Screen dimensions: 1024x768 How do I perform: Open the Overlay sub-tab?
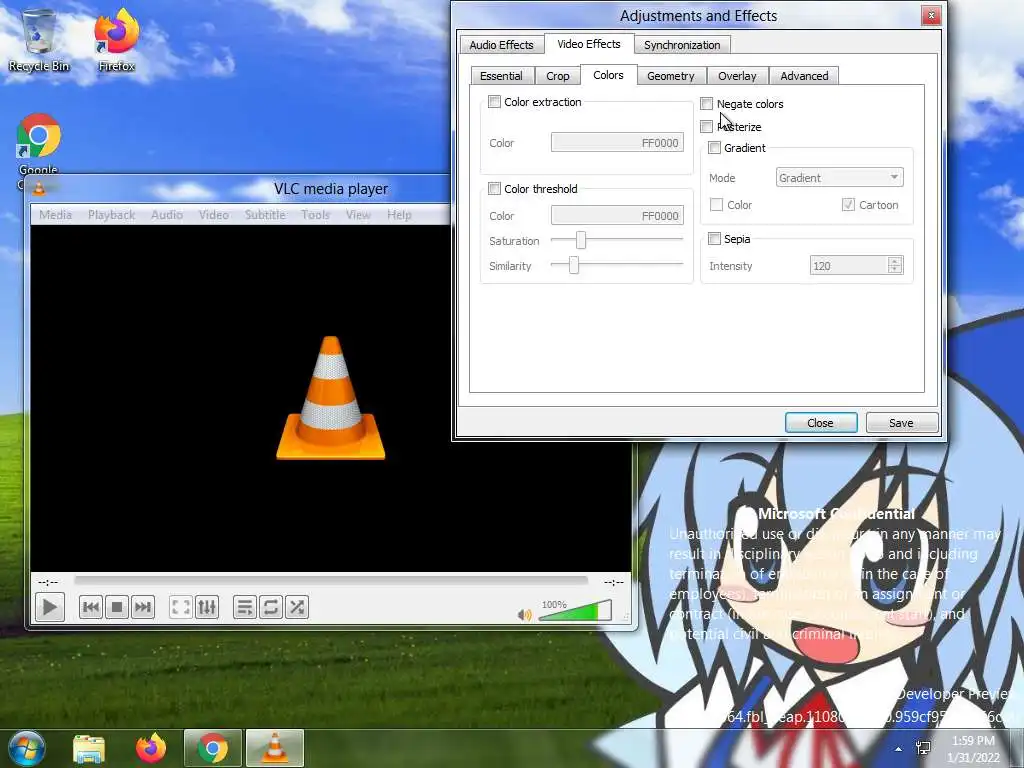(x=737, y=76)
